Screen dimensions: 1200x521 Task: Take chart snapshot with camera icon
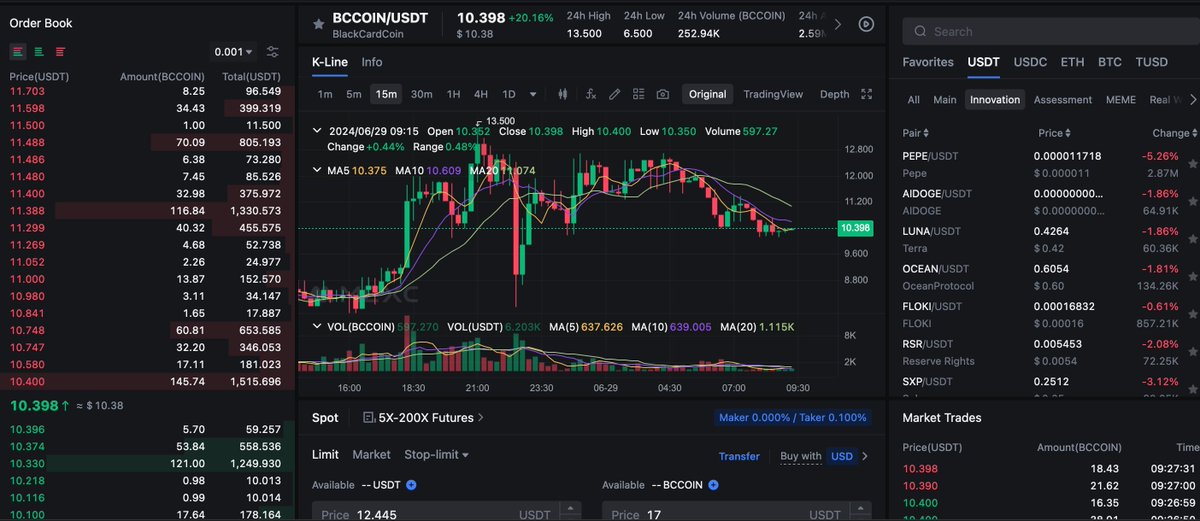(662, 94)
